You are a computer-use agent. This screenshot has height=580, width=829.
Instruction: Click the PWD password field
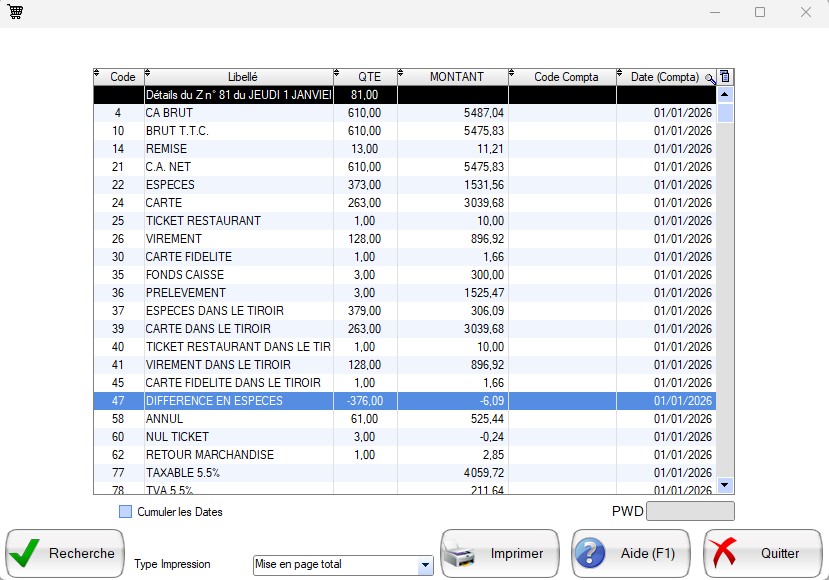(690, 512)
